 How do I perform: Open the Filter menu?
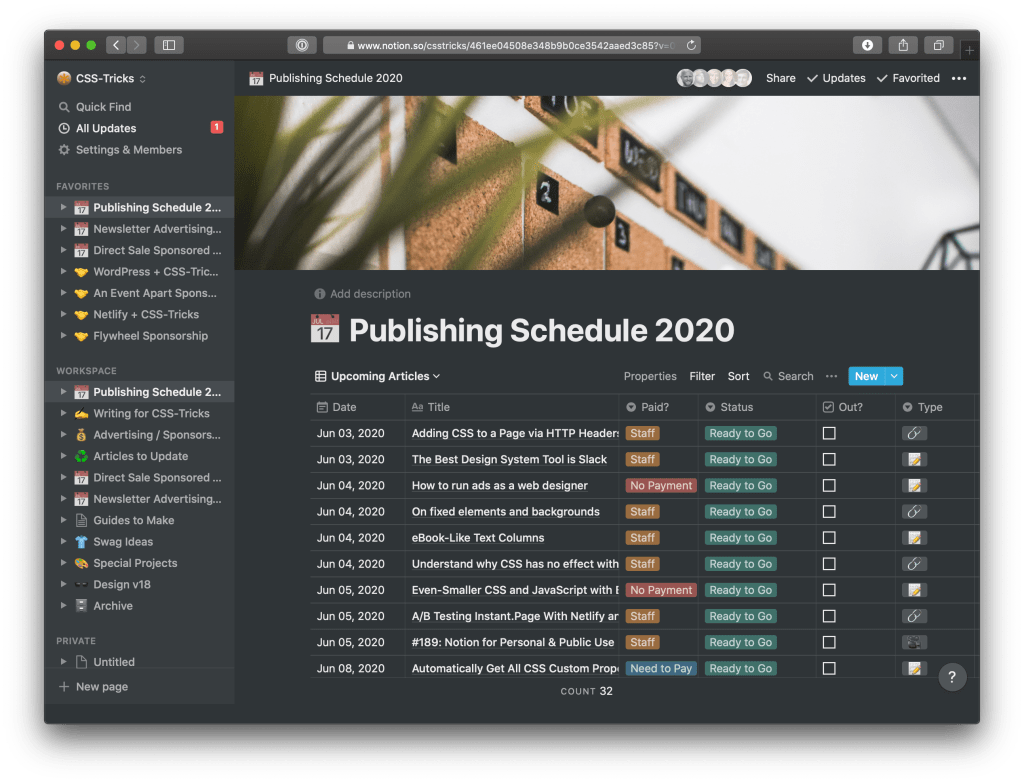702,376
